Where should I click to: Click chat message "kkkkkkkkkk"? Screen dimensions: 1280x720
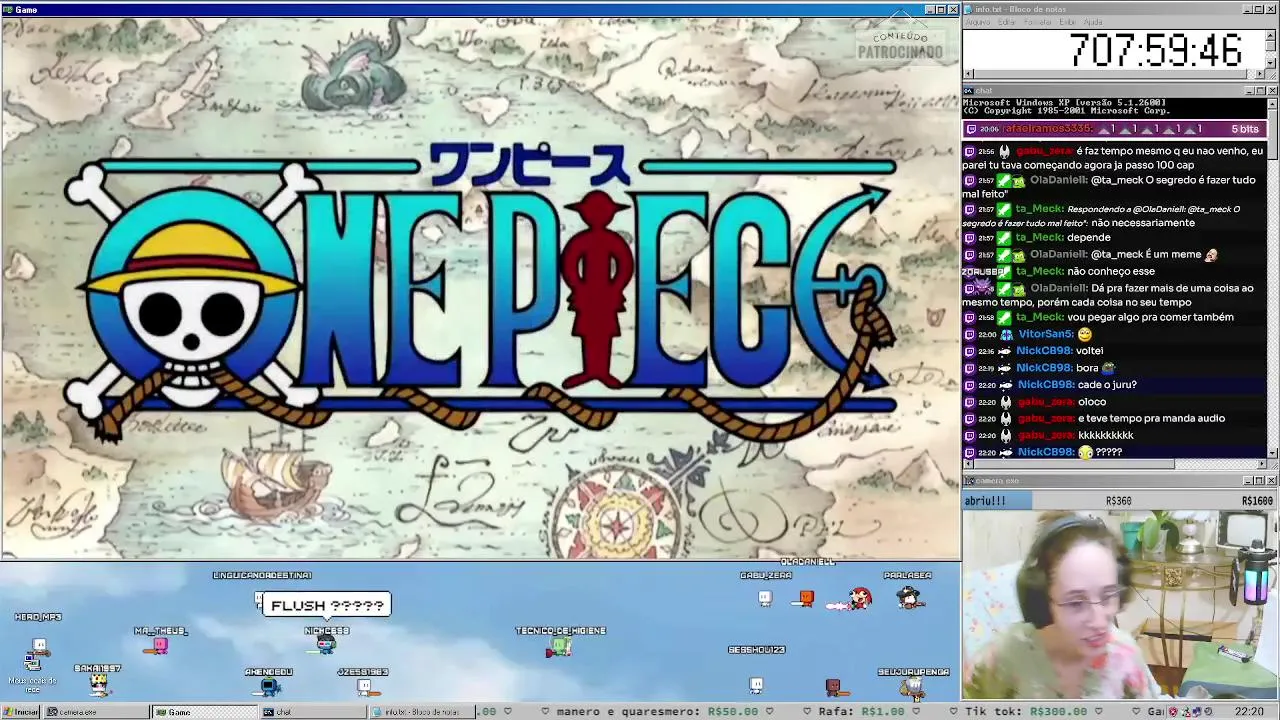[x=1106, y=436]
